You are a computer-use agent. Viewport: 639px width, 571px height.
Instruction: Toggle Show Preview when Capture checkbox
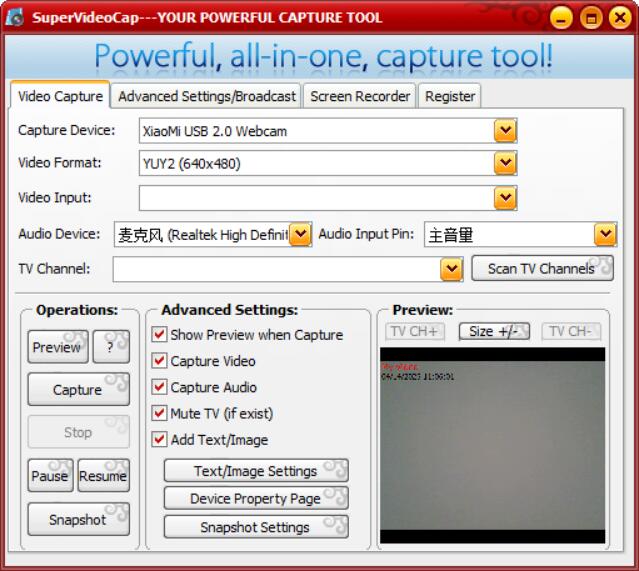(159, 335)
